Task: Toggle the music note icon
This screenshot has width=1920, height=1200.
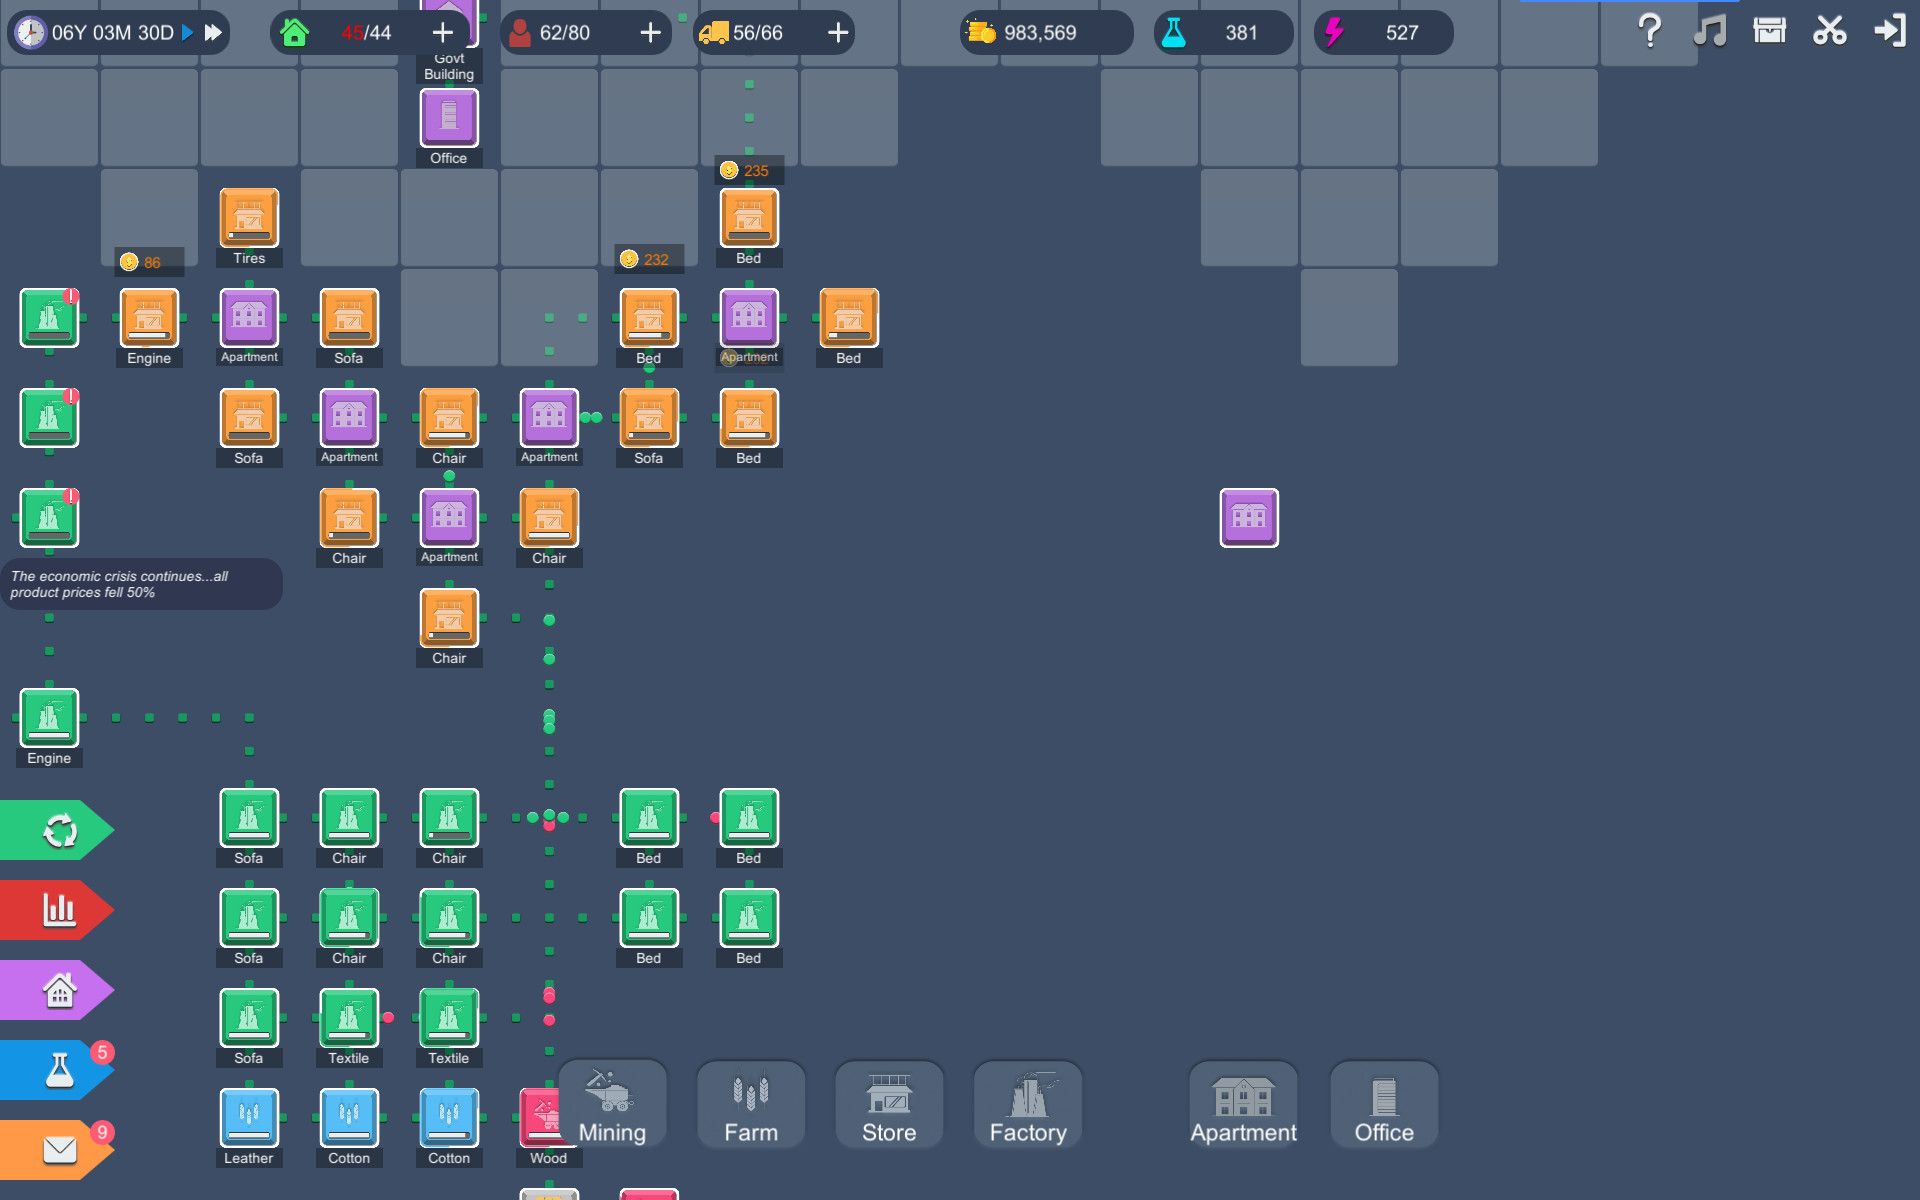Action: tap(1708, 31)
